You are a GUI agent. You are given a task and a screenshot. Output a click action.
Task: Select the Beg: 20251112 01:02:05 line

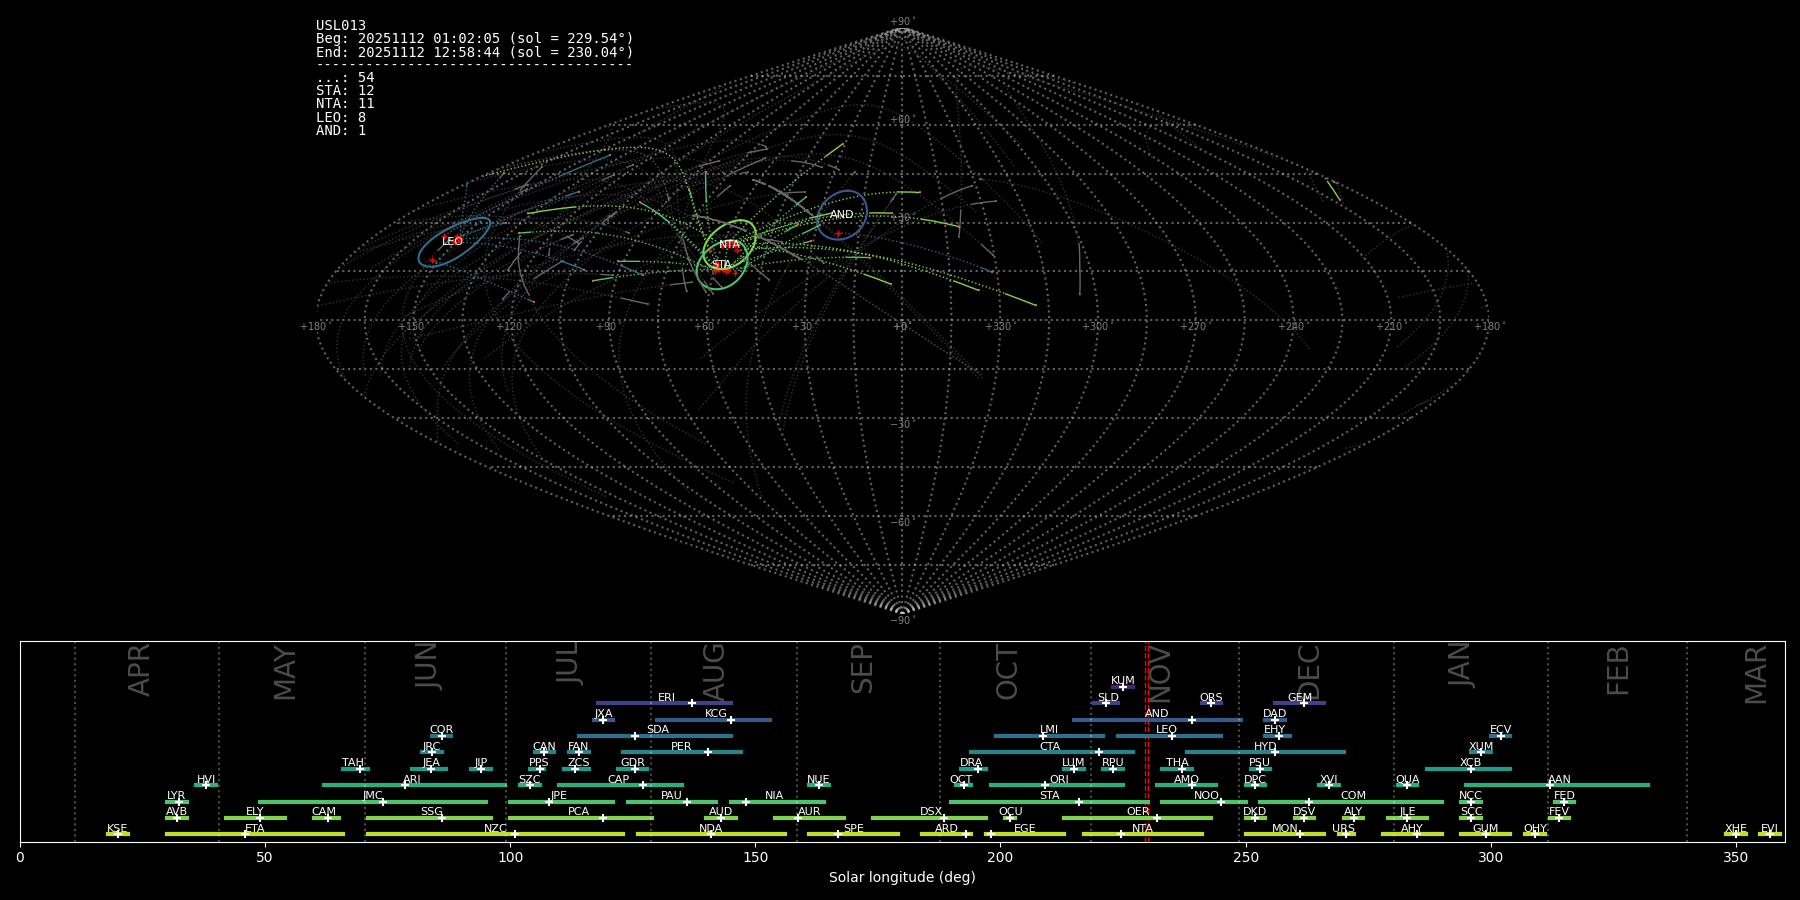475,39
